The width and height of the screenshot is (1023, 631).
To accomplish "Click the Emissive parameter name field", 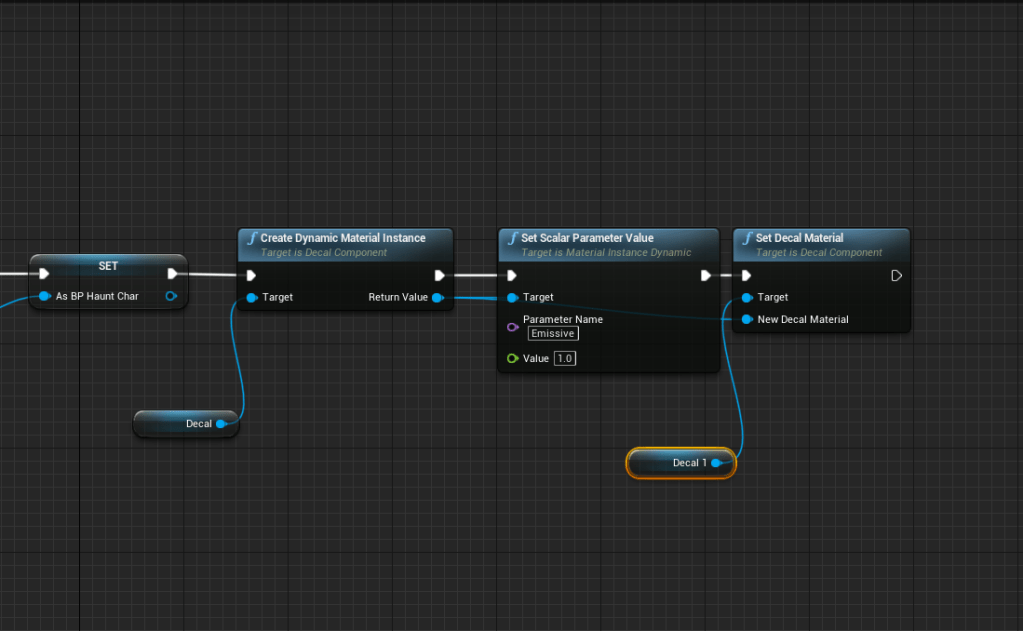I will click(552, 334).
